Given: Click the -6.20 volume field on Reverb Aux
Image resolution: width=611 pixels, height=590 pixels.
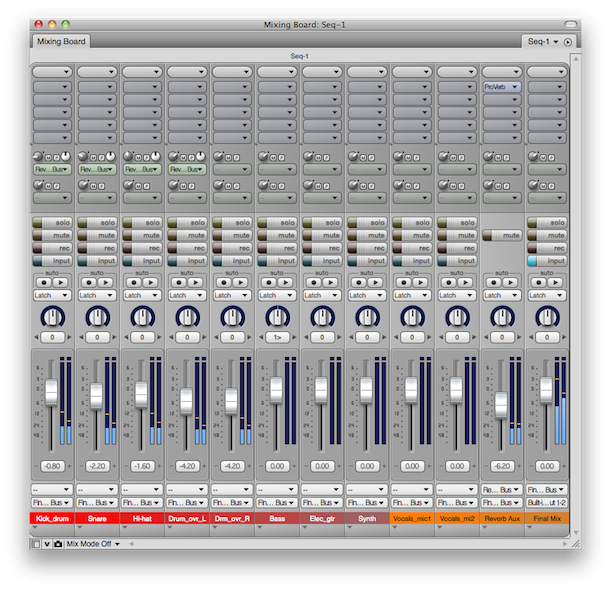Looking at the screenshot, I should pos(502,466).
